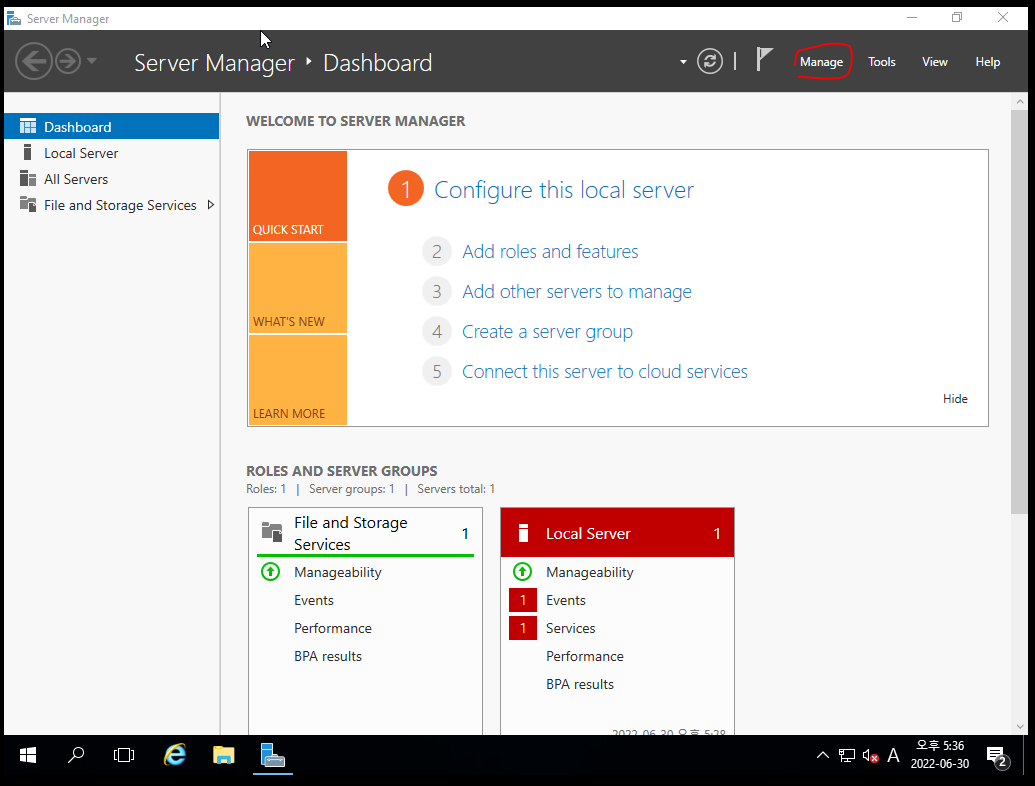Show hidden system tray icons
The width and height of the screenshot is (1035, 786).
click(x=822, y=755)
